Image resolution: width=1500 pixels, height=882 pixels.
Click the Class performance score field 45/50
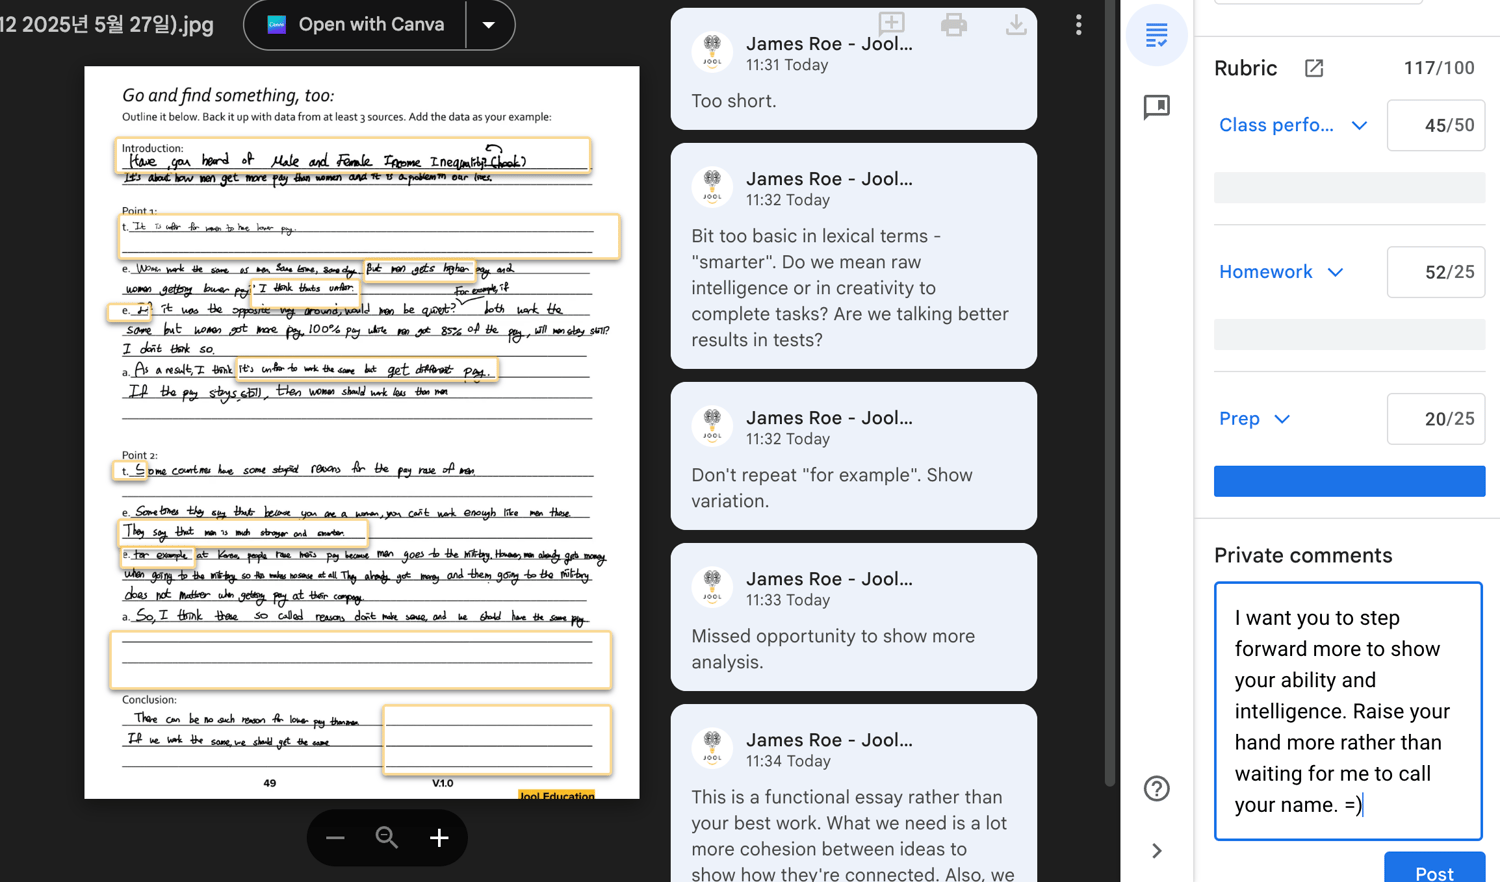[1436, 125]
